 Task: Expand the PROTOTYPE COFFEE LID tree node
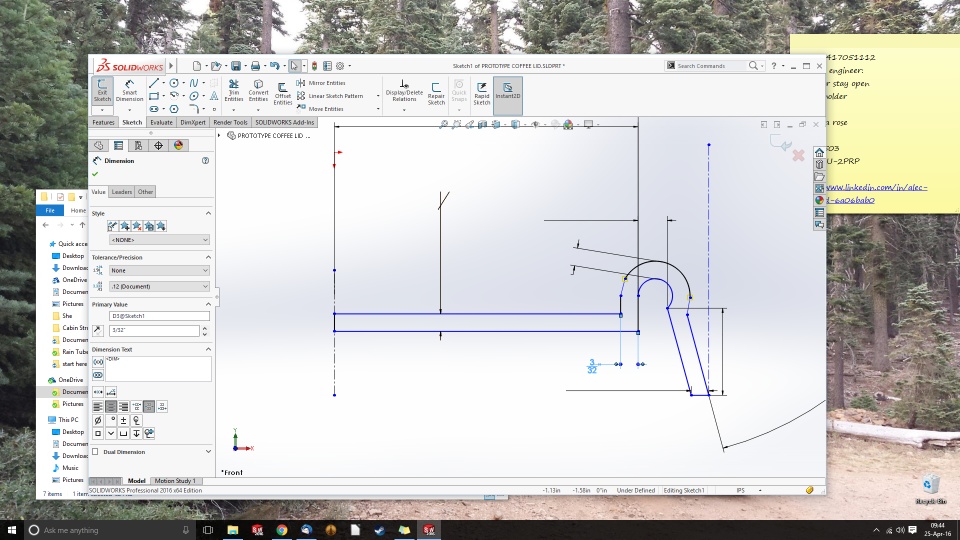(x=219, y=135)
